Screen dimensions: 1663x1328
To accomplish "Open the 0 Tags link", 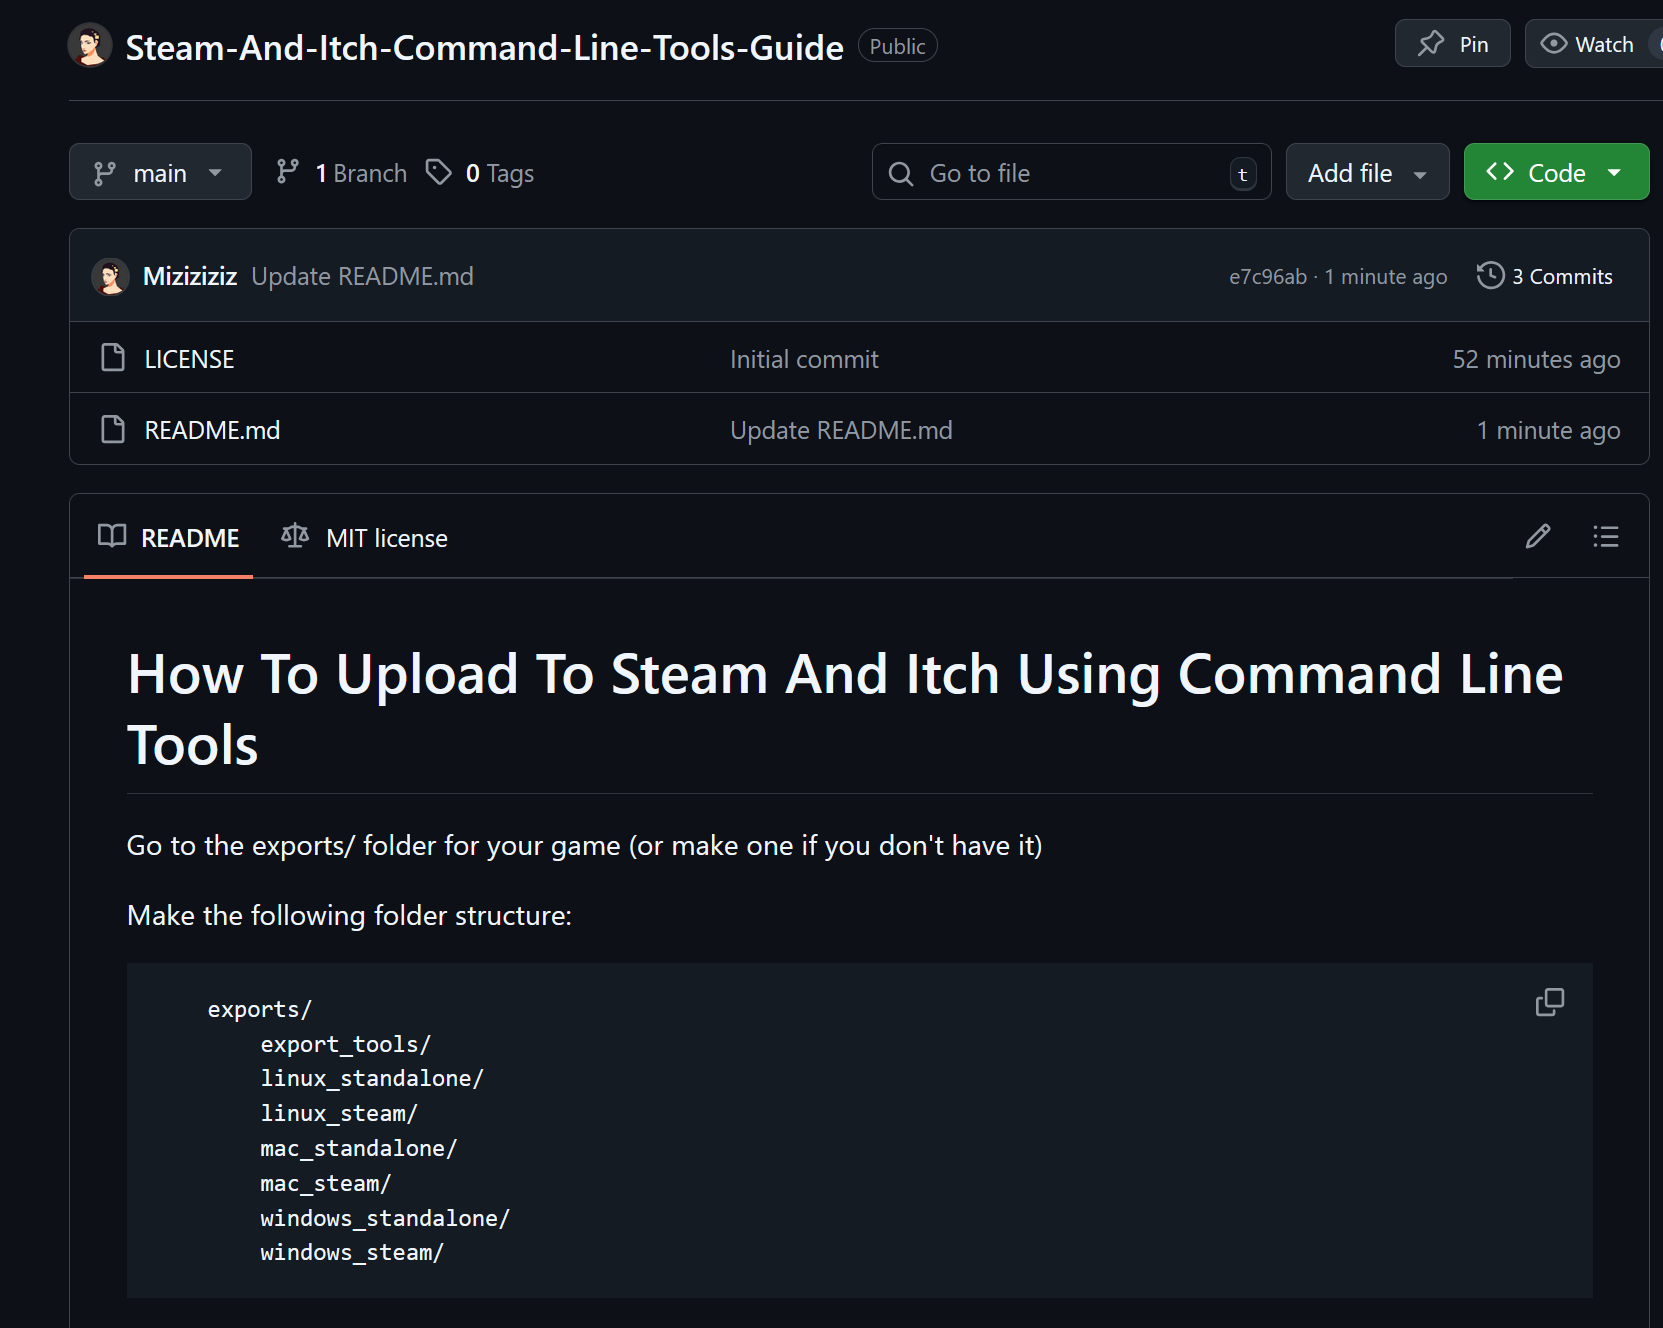I will 481,173.
